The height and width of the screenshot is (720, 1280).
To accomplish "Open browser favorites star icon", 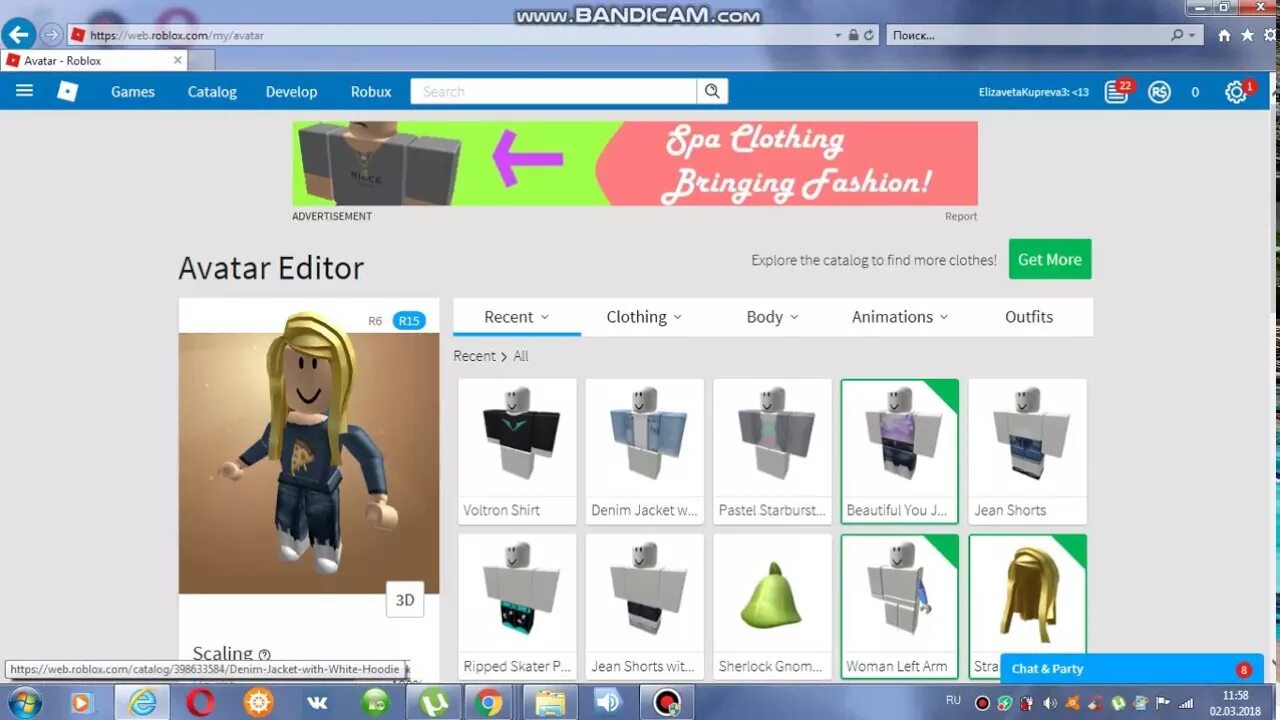I will coord(1247,35).
